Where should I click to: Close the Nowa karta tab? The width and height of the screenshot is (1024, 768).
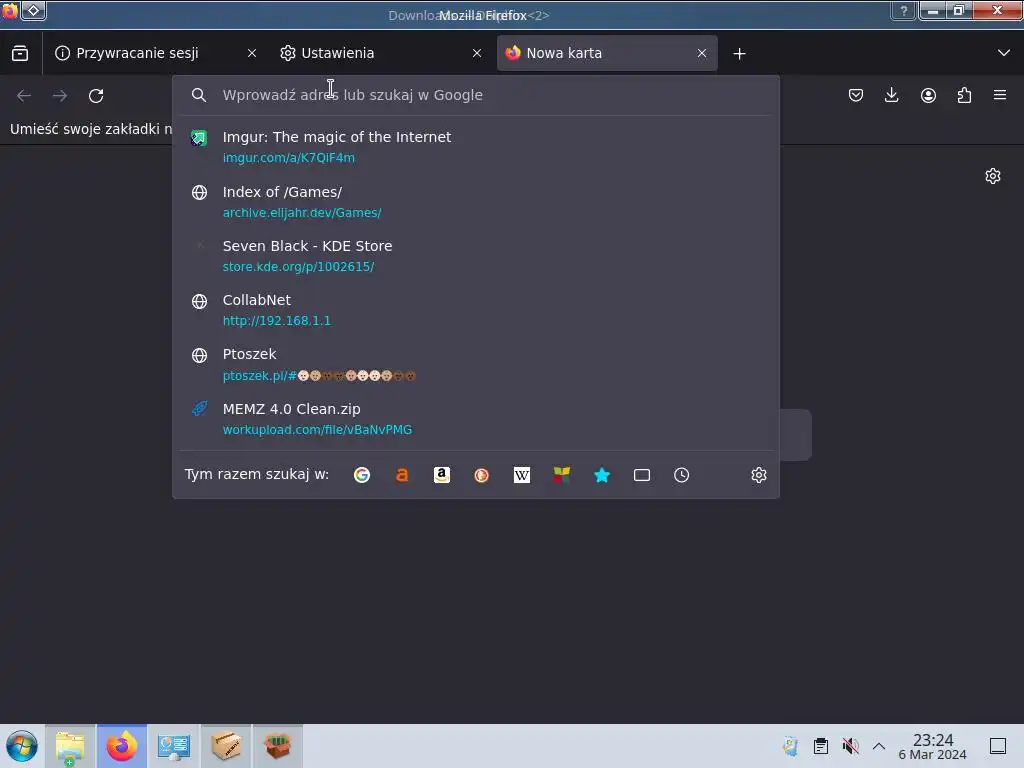(702, 53)
